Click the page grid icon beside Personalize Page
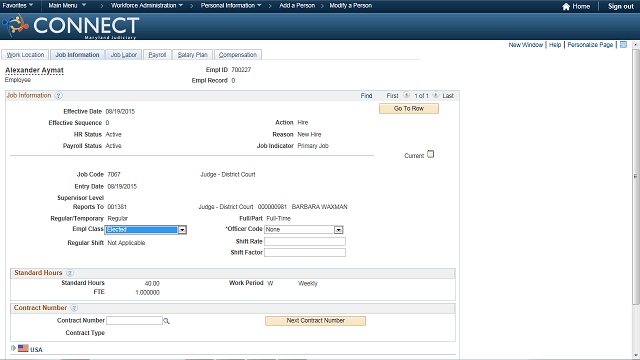 pos(623,44)
